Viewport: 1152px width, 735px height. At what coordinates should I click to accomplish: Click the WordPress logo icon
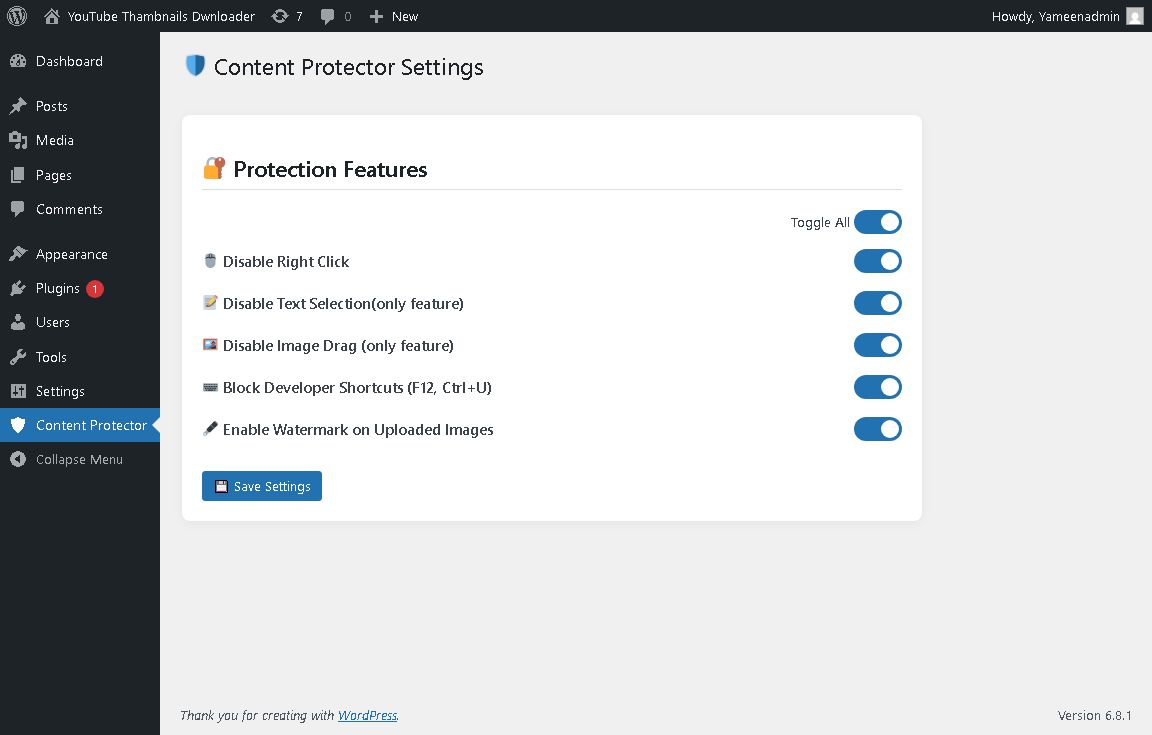pyautogui.click(x=17, y=16)
